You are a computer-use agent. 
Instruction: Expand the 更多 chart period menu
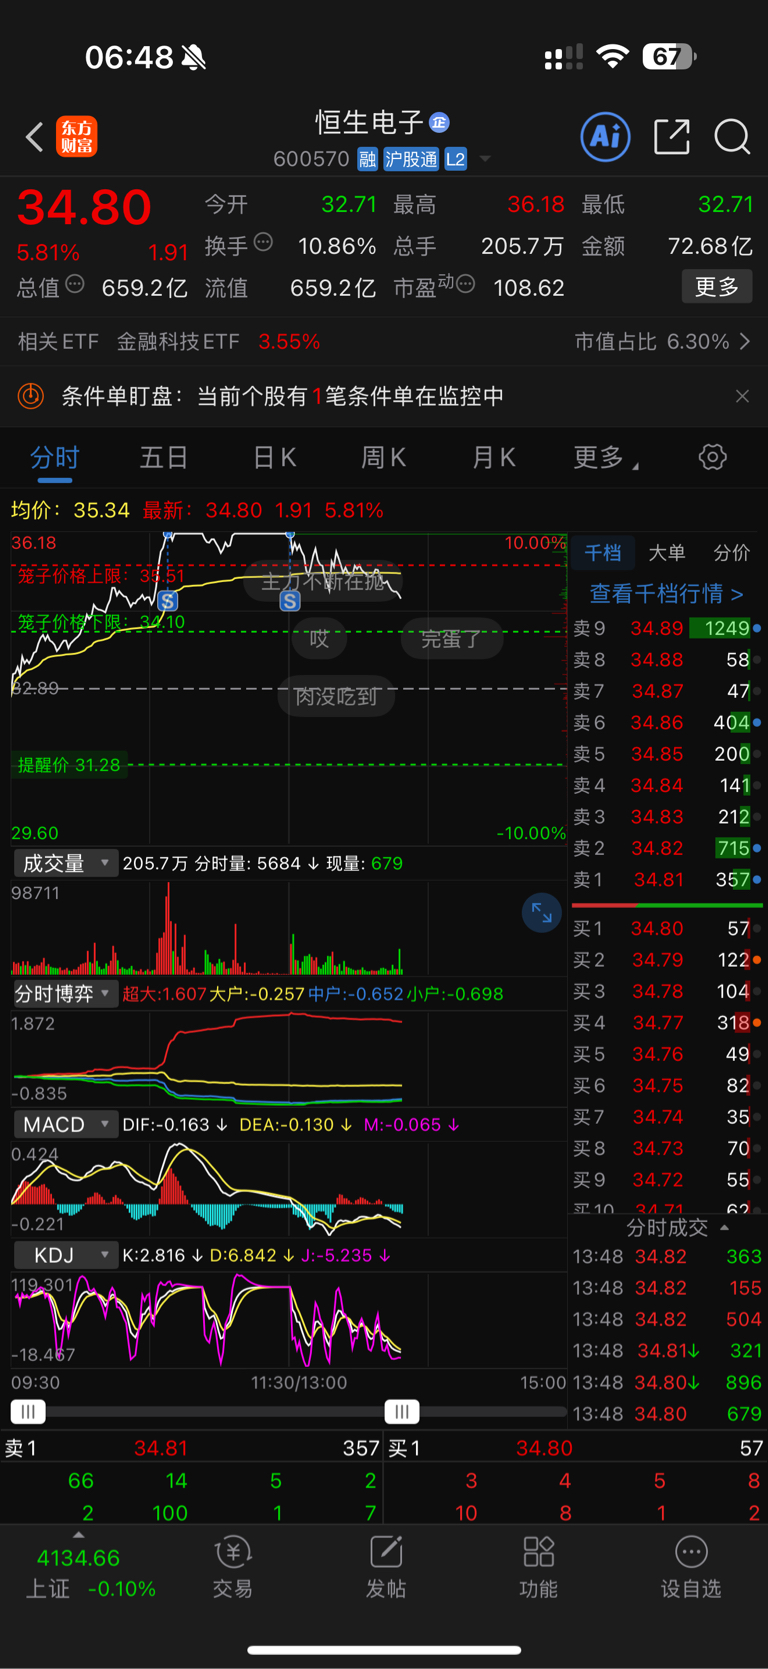click(606, 458)
